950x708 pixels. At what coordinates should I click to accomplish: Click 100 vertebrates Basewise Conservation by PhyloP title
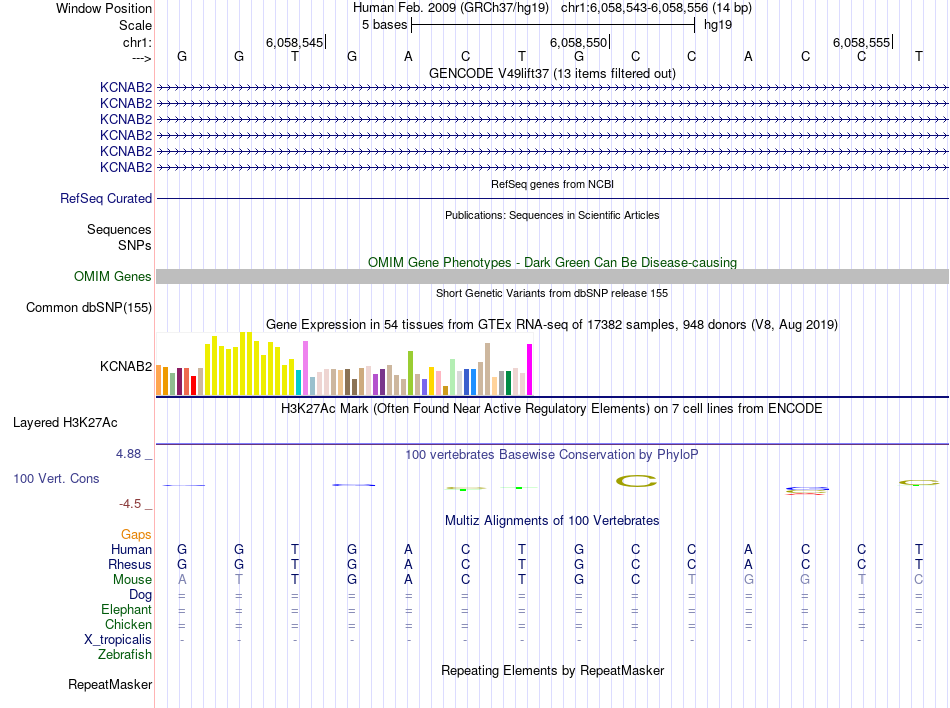pyautogui.click(x=552, y=454)
